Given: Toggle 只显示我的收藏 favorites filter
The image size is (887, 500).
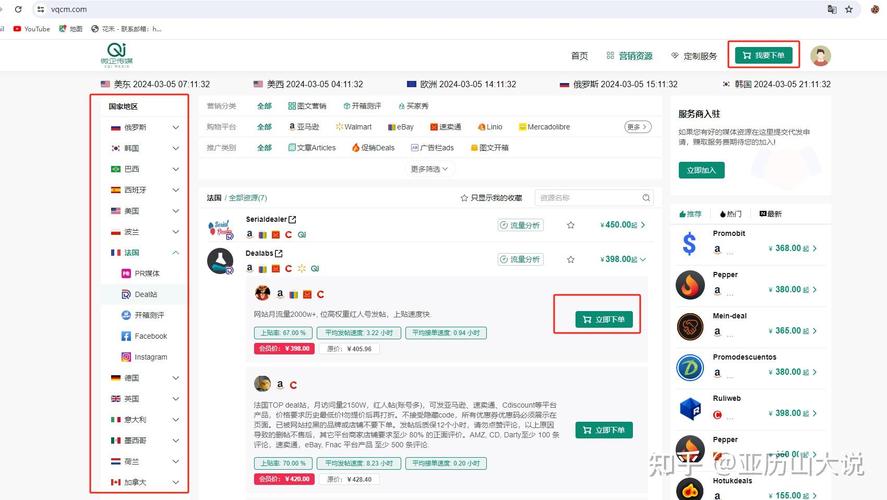Looking at the screenshot, I should pyautogui.click(x=492, y=198).
